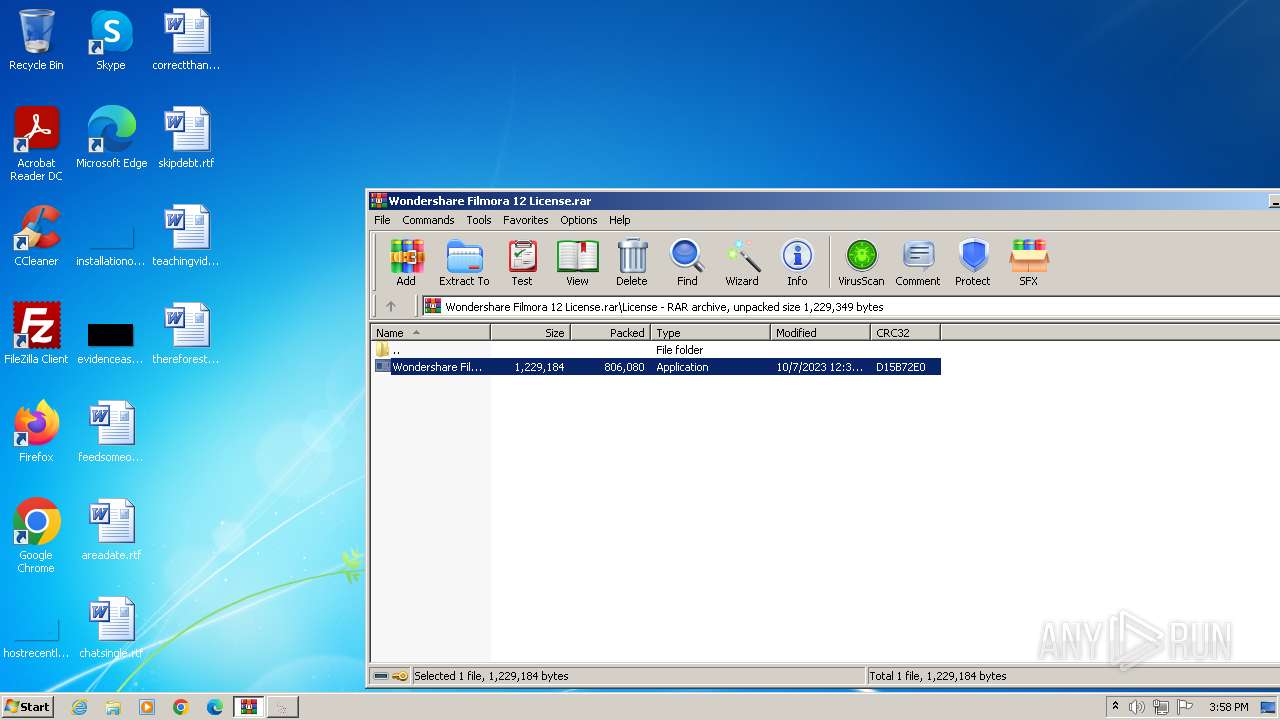Viewport: 1280px width, 720px height.
Task: Select chatsingle.rtf desktop file
Action: coord(111,629)
